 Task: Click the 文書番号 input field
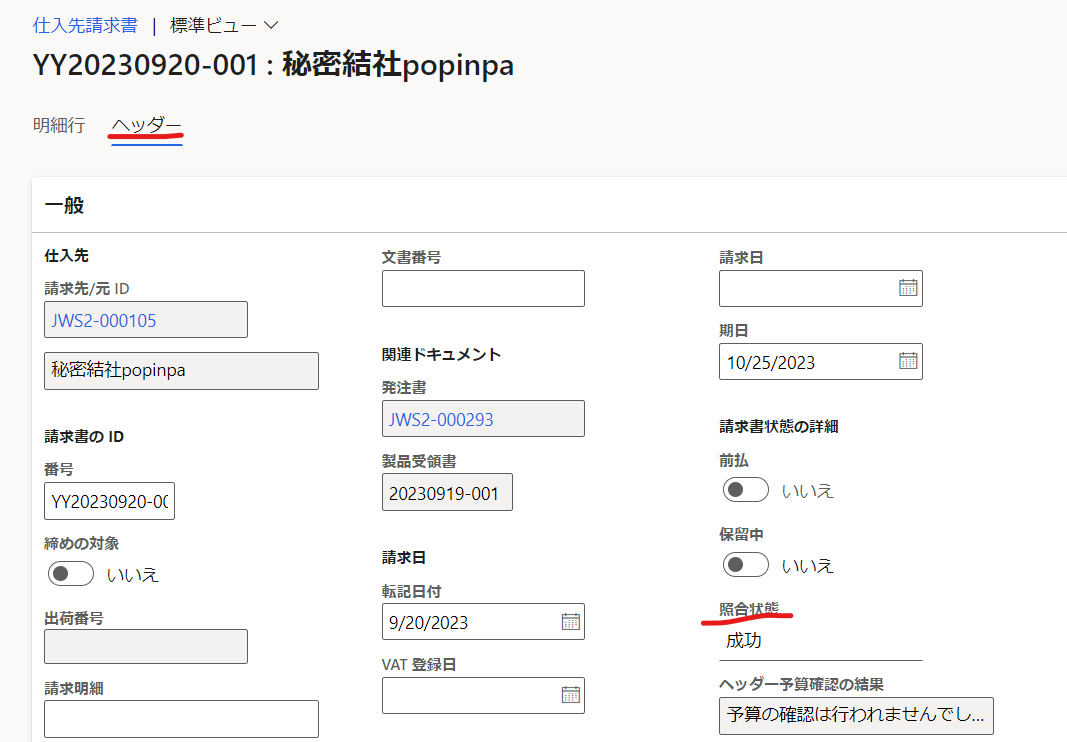(x=483, y=289)
